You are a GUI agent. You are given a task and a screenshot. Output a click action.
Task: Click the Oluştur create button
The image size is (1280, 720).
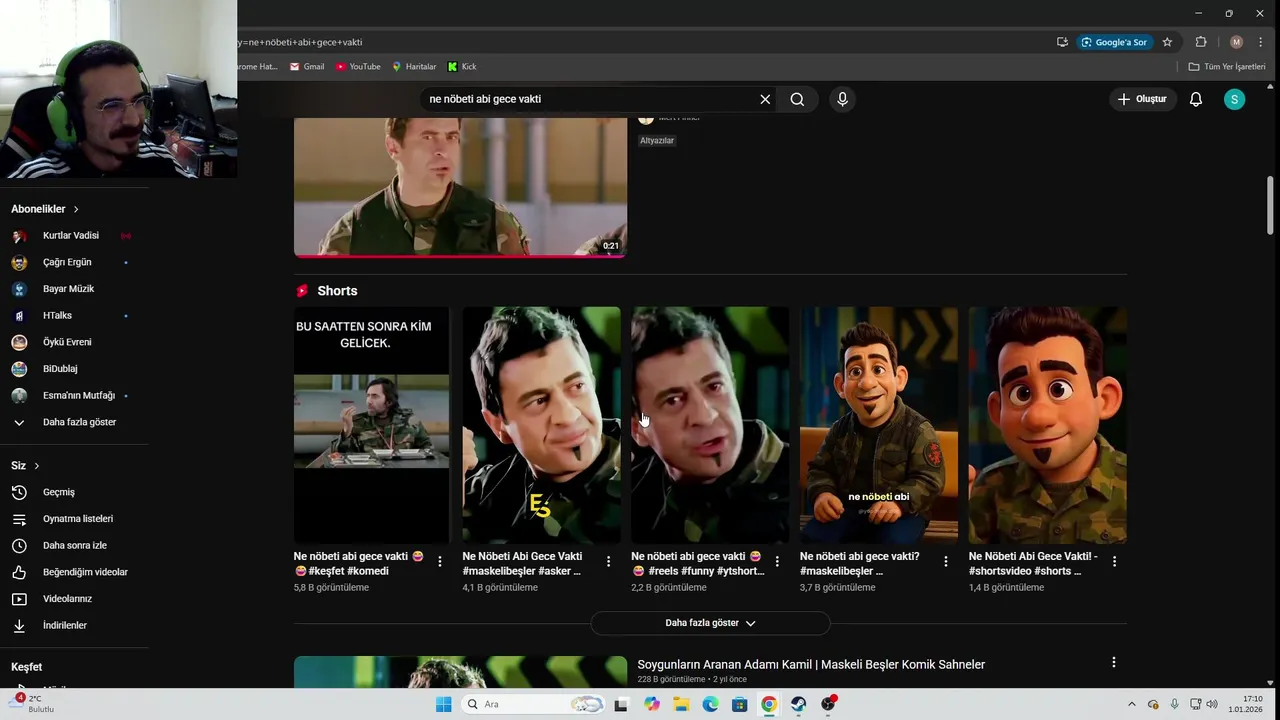[1142, 99]
